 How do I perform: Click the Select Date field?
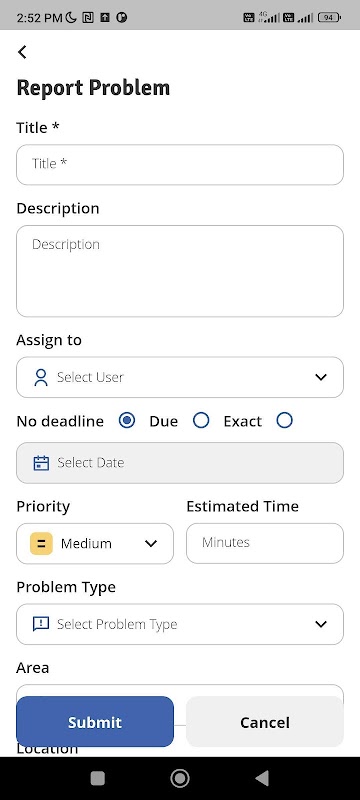[x=180, y=463]
